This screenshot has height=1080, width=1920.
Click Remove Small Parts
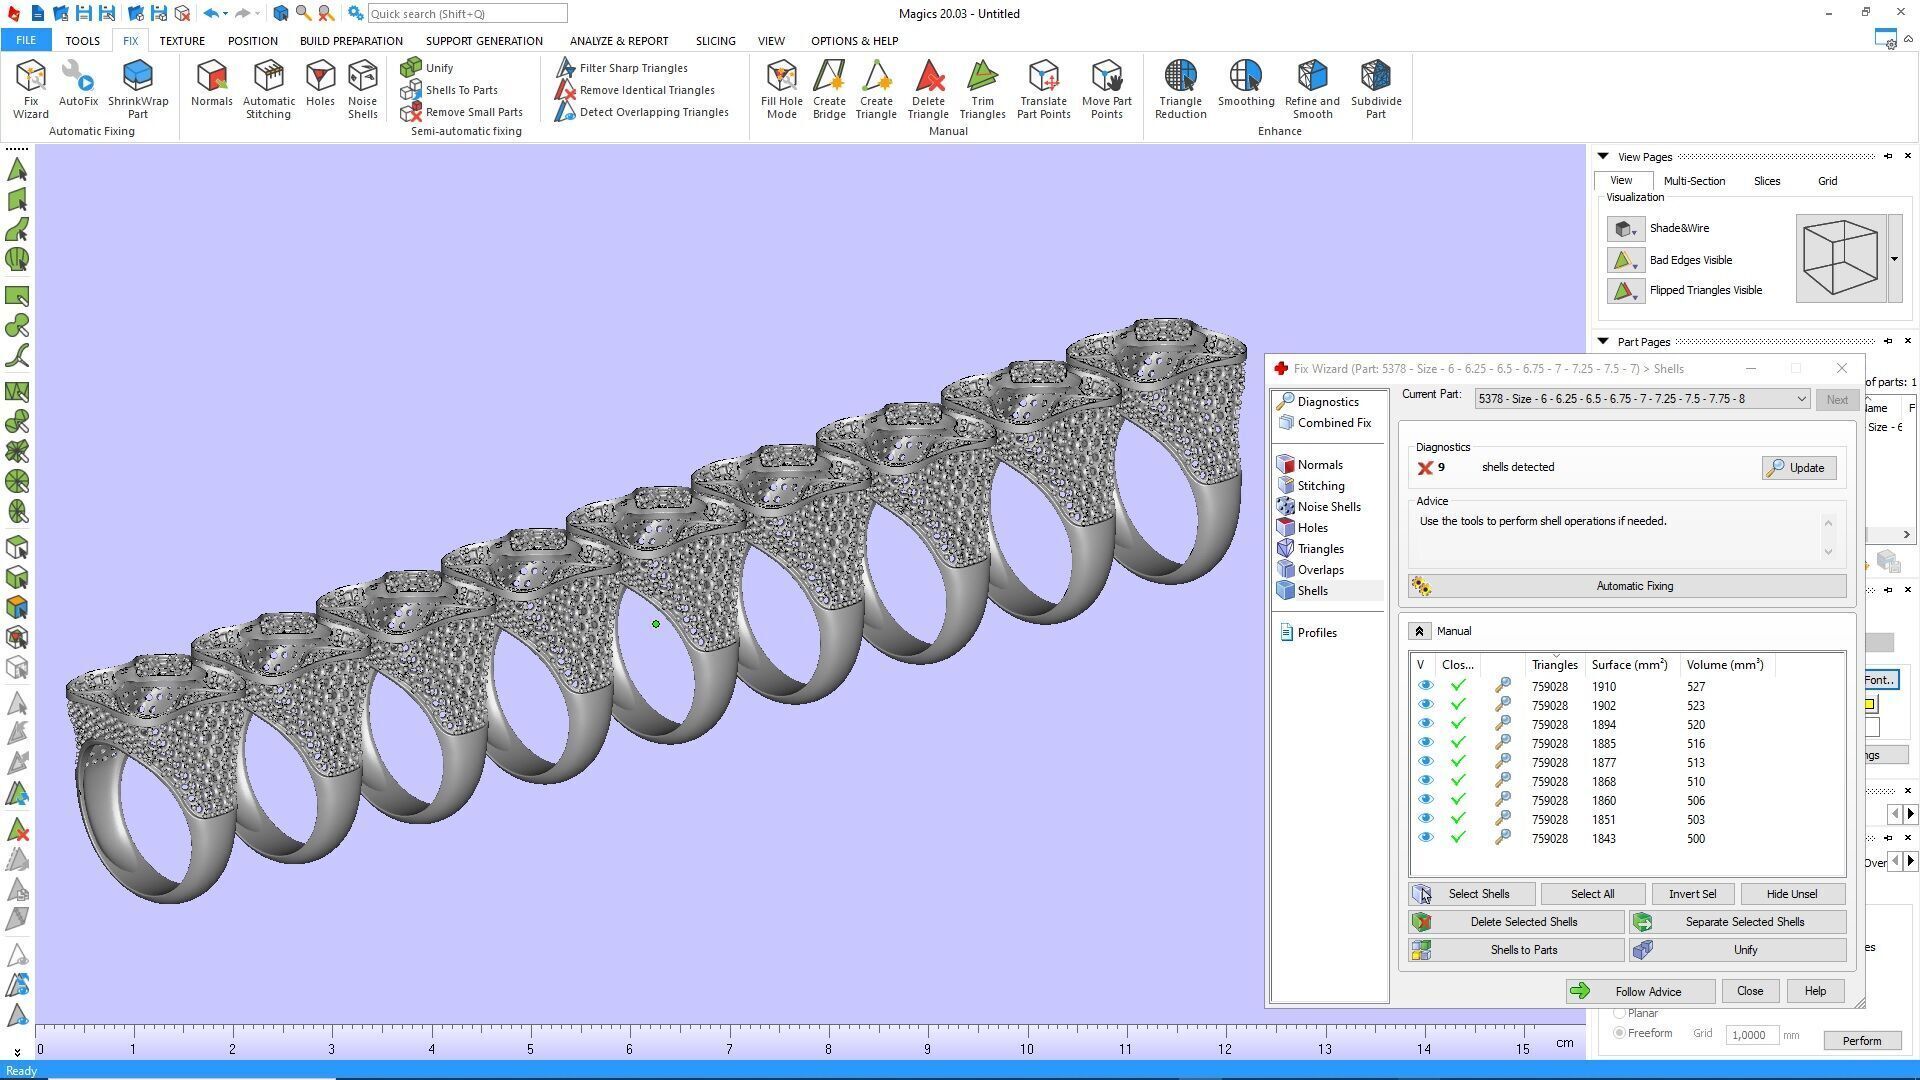coord(461,112)
